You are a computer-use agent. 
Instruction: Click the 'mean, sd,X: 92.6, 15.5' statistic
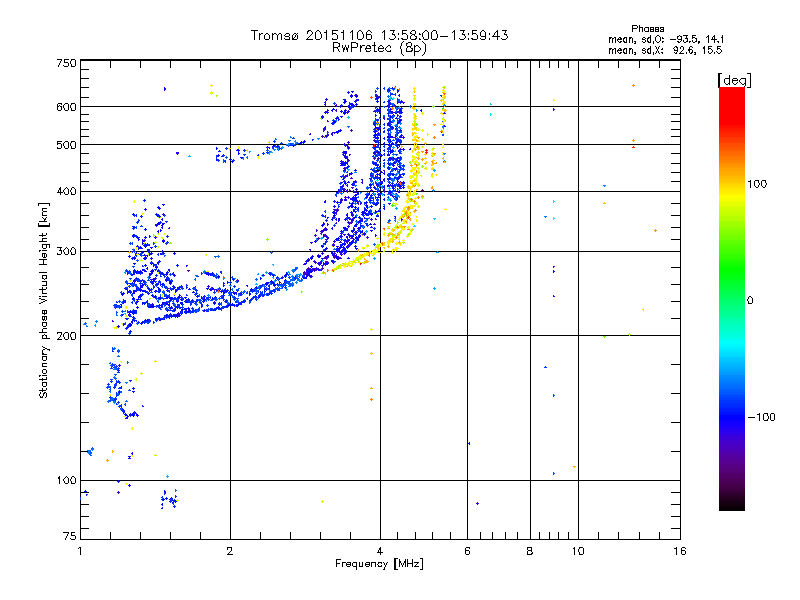[x=665, y=50]
